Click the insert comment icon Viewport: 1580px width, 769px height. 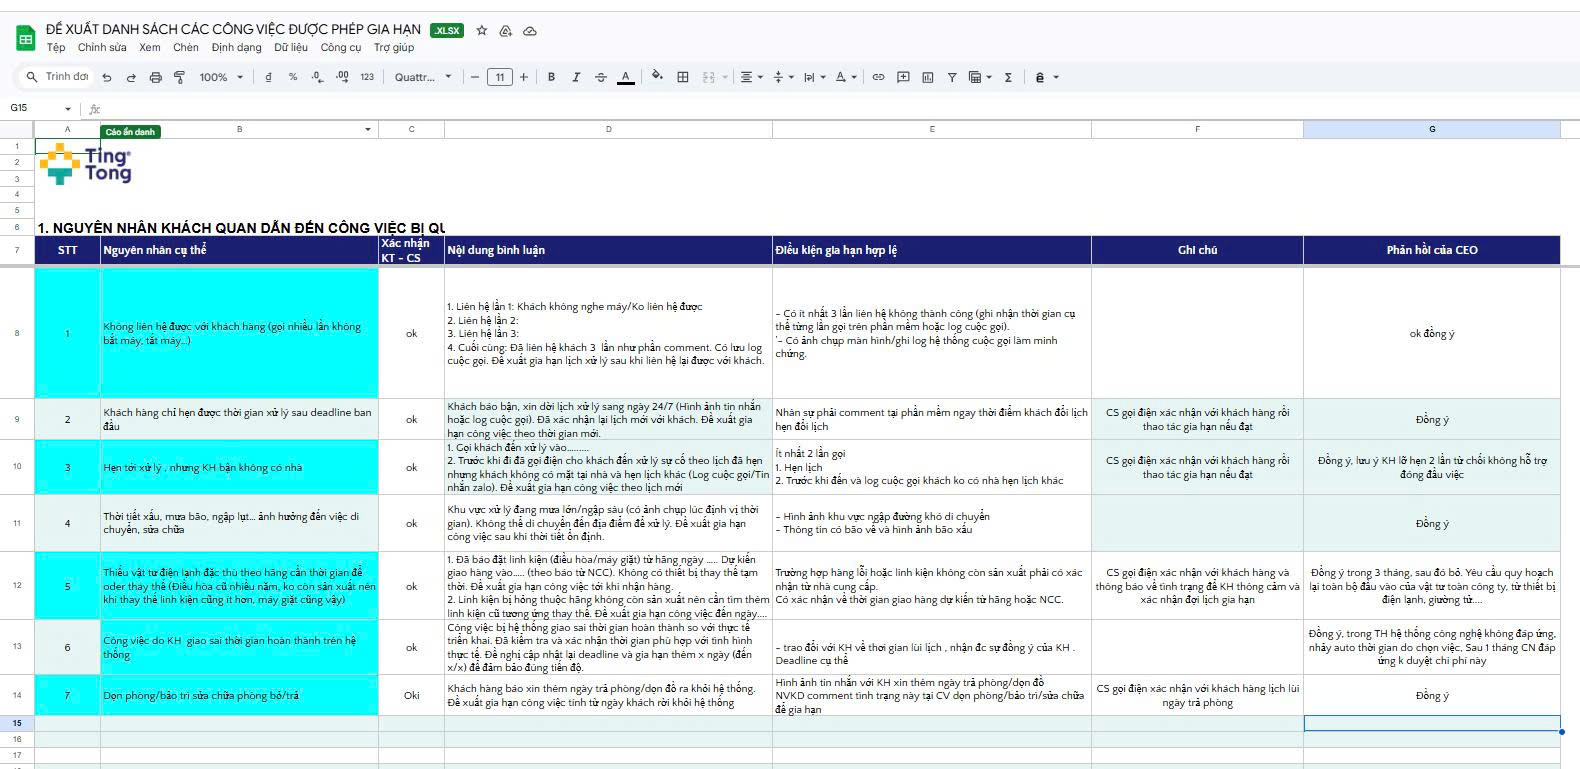coord(903,77)
